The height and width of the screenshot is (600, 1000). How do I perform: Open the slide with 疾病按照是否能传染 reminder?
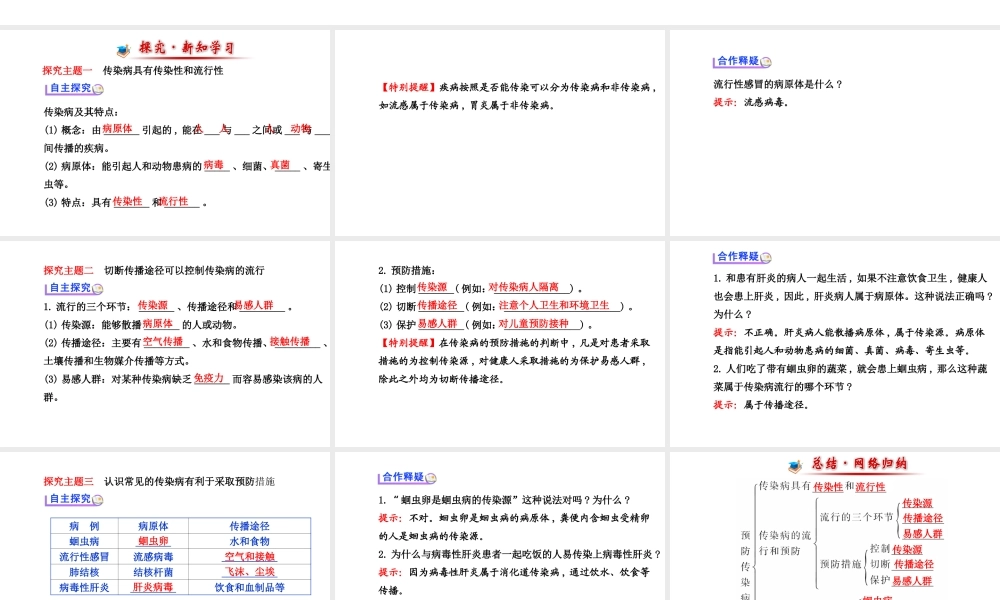pos(500,133)
